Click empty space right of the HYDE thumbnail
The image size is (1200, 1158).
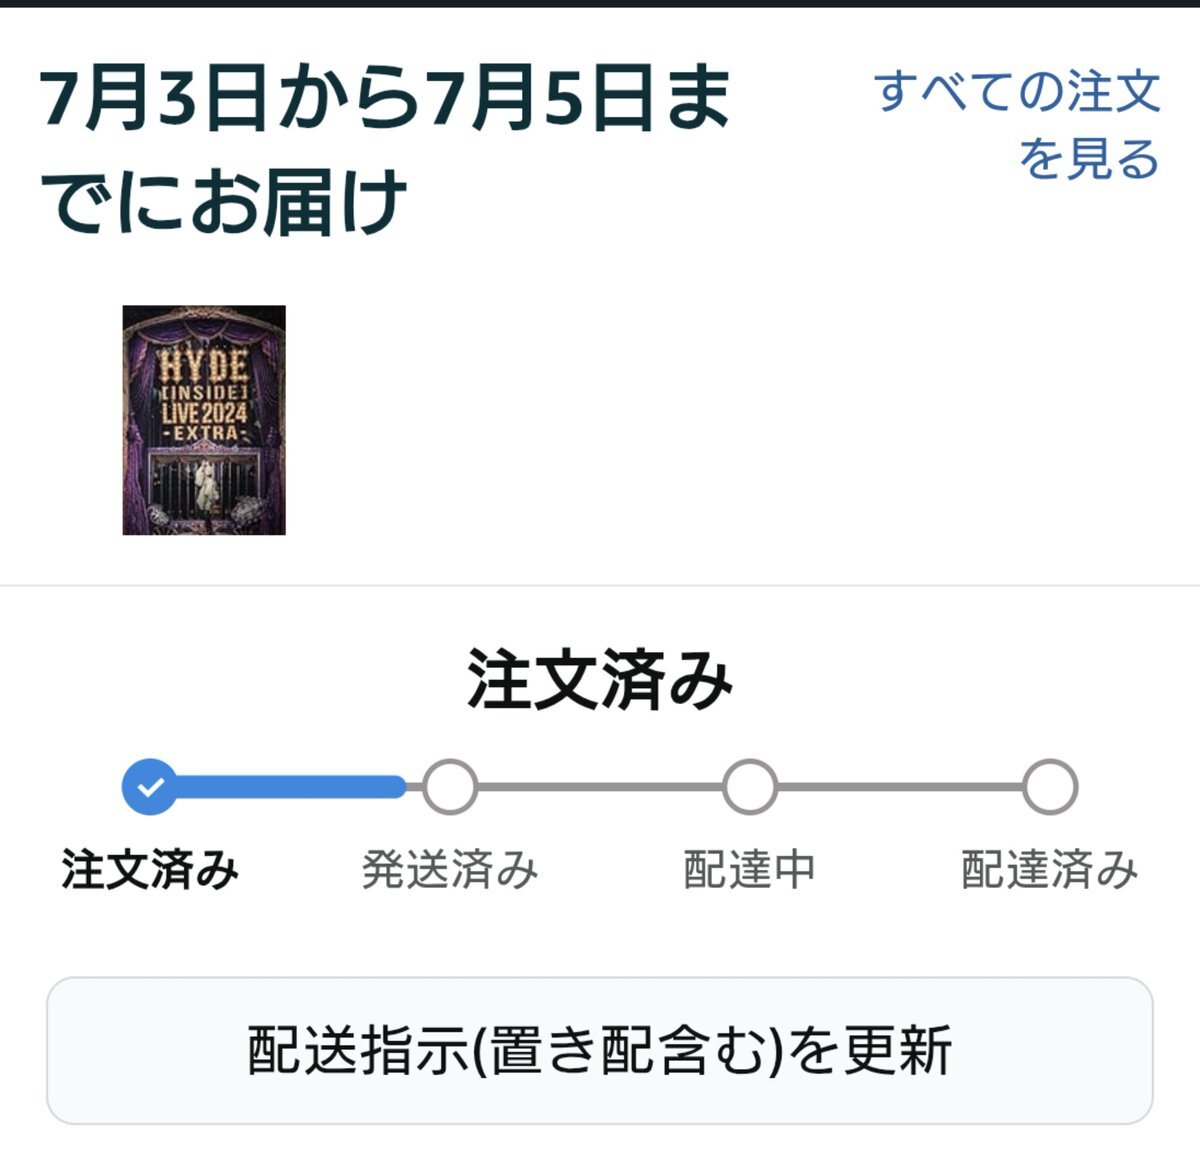[x=740, y=420]
